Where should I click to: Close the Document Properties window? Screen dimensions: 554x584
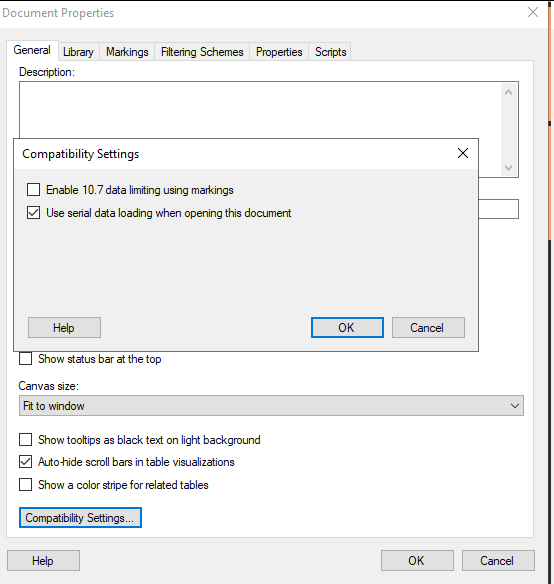[533, 12]
